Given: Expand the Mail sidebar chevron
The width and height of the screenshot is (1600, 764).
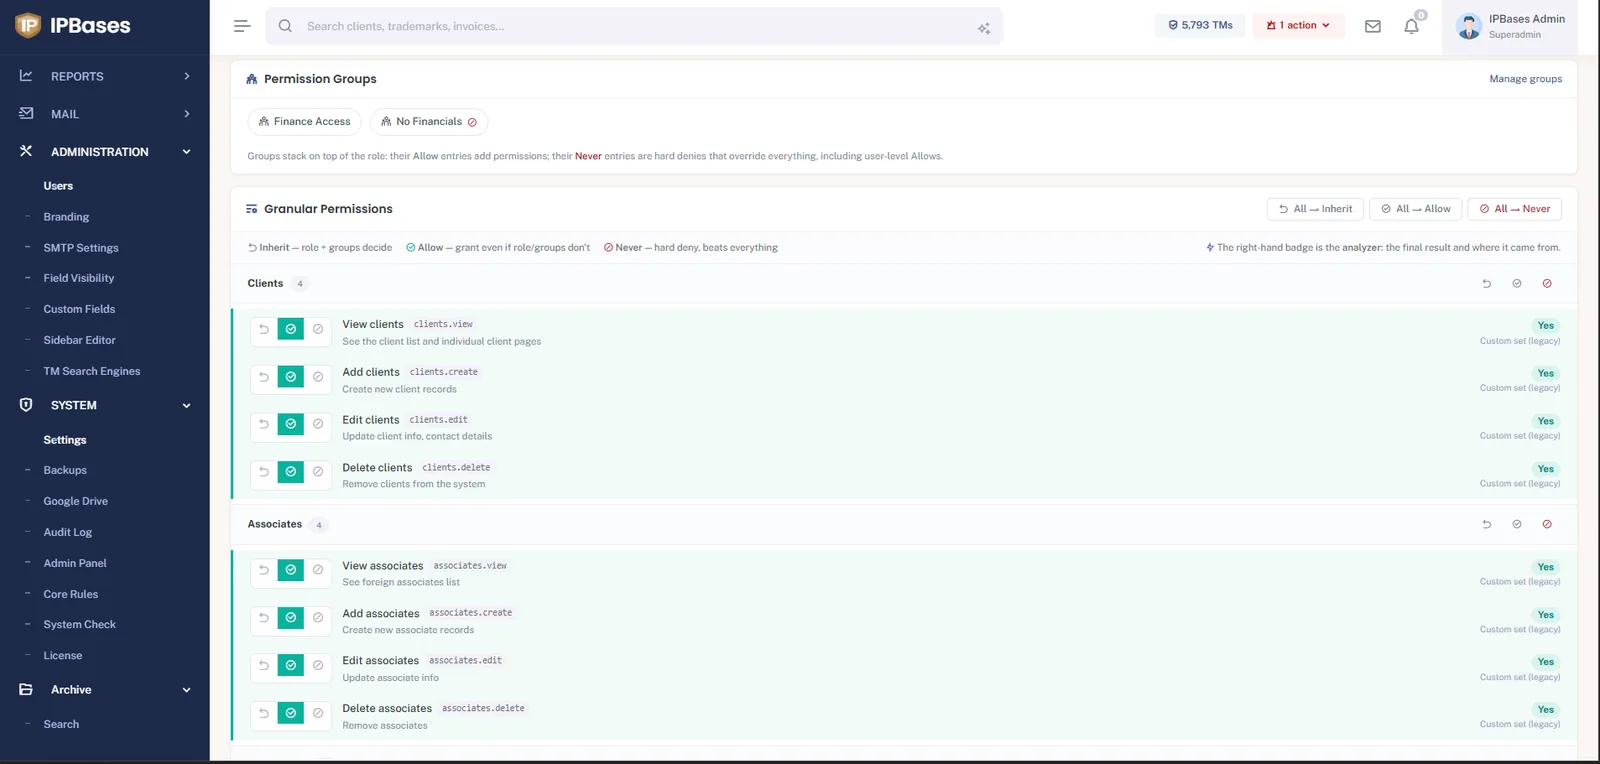Looking at the screenshot, I should tap(187, 114).
